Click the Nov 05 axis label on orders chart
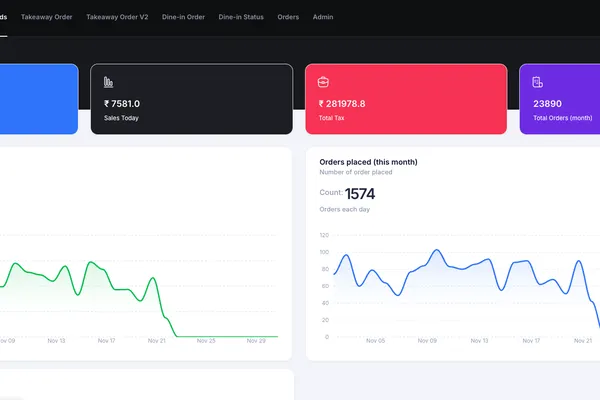600x400 pixels. click(375, 341)
